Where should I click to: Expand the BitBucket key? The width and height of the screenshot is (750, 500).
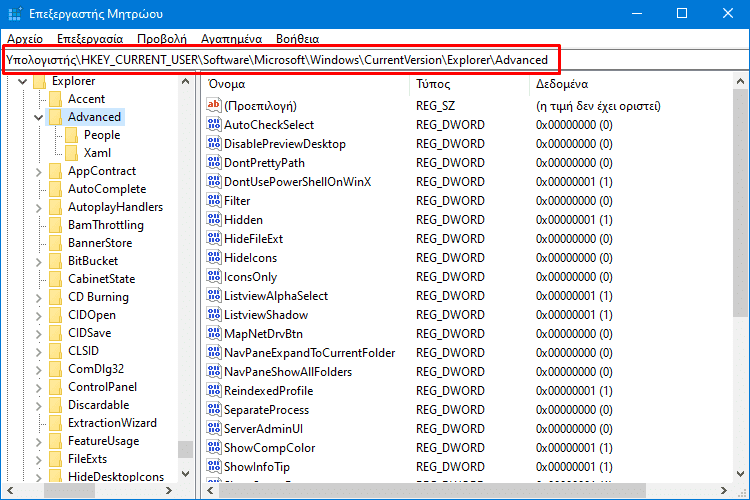[x=39, y=261]
